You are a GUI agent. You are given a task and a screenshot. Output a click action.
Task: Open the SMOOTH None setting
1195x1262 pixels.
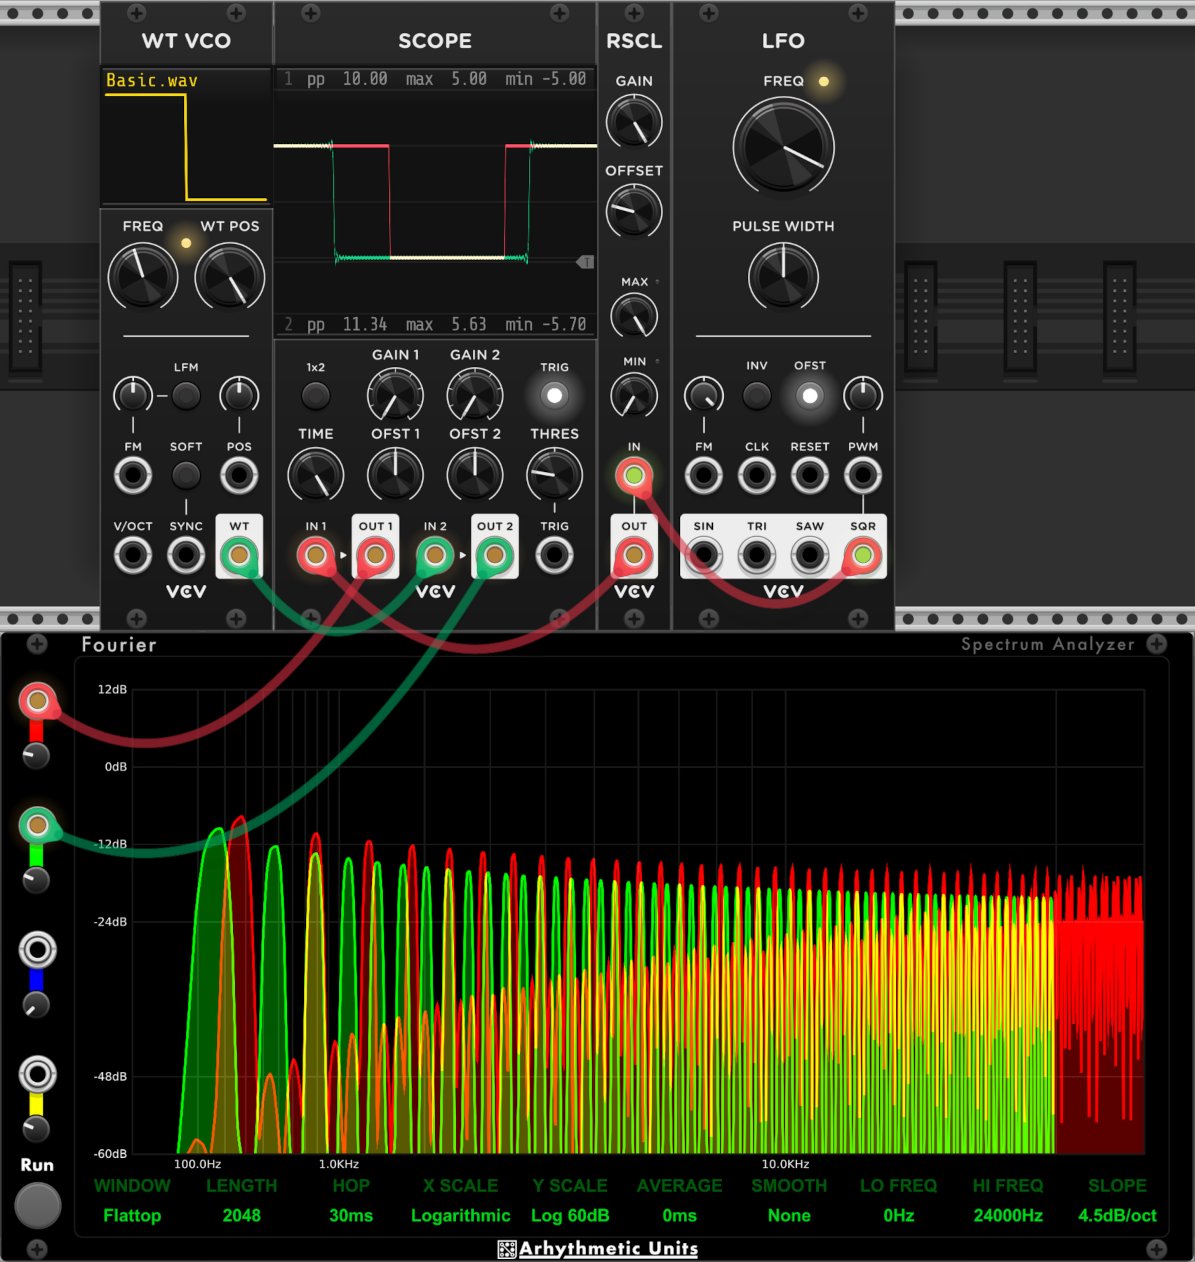click(x=789, y=1200)
